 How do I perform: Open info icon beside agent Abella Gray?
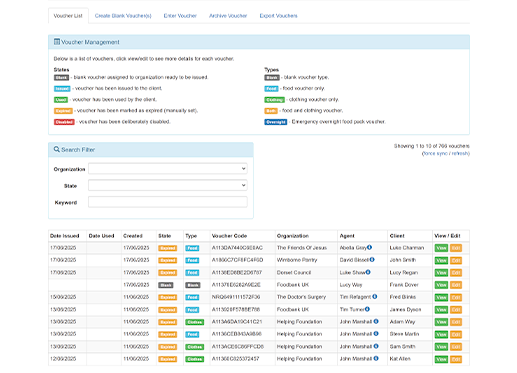pos(369,247)
